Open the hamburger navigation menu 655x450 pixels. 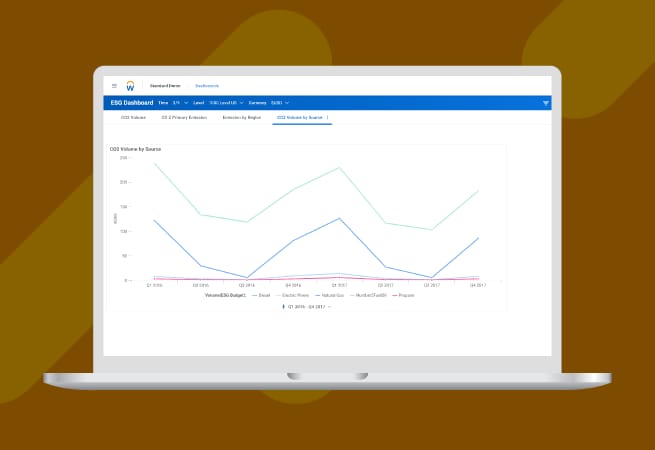point(114,86)
